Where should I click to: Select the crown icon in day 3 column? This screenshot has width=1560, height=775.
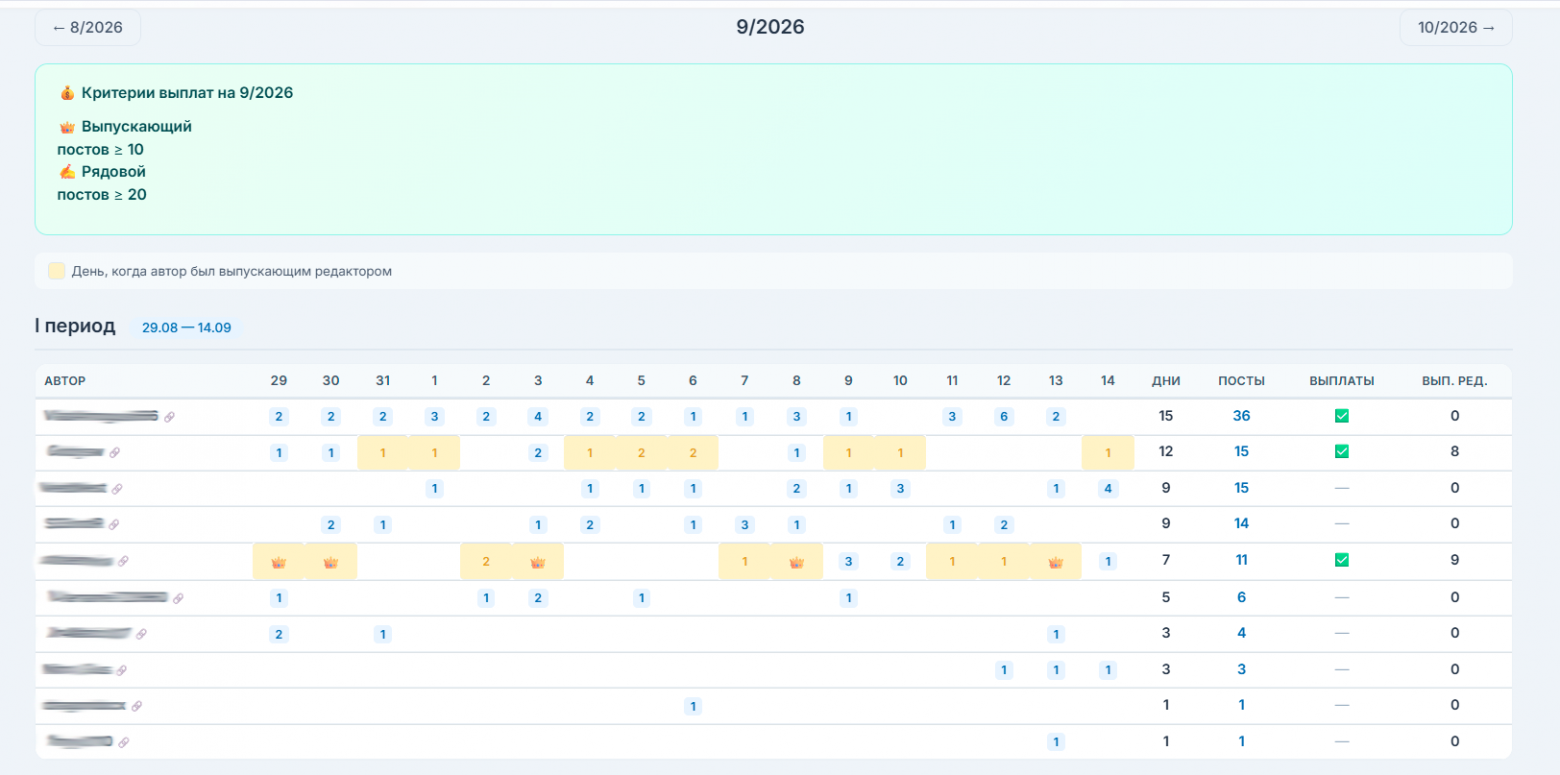coord(538,562)
